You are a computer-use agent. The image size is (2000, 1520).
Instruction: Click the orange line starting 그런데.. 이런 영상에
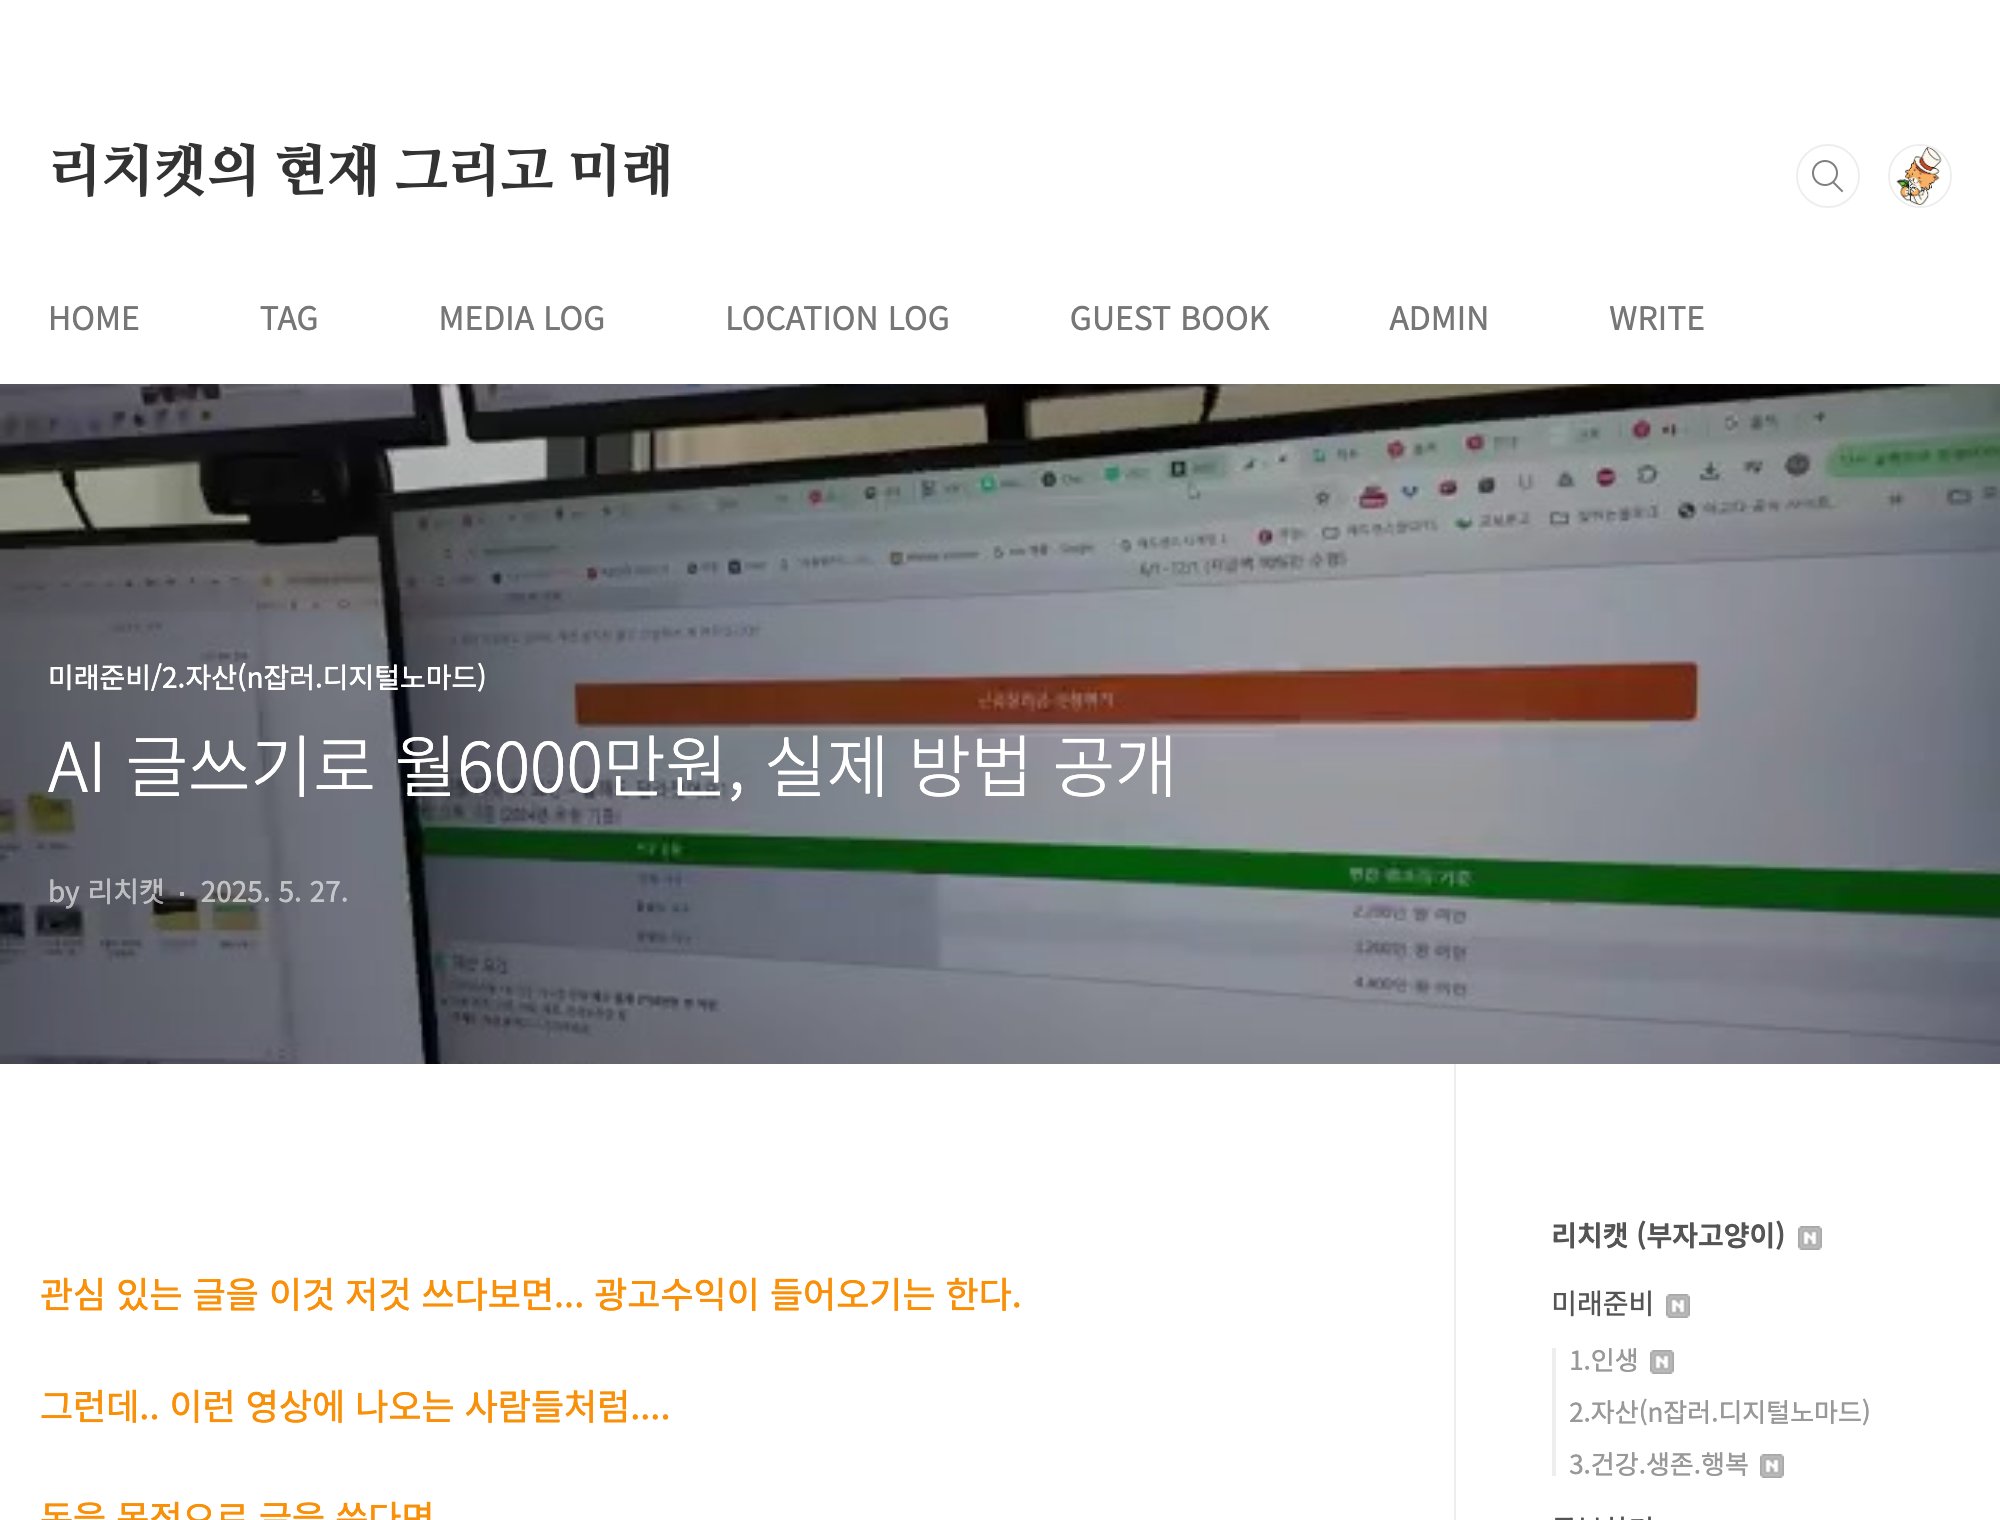click(x=355, y=1406)
